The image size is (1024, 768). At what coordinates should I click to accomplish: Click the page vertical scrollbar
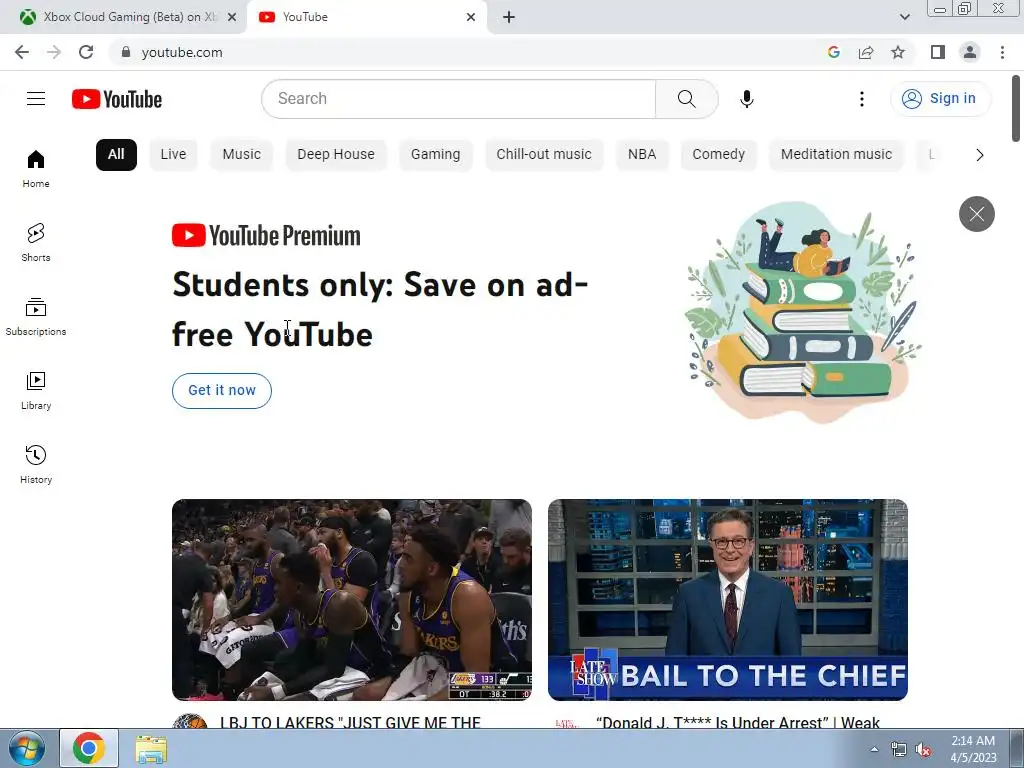[x=1016, y=108]
